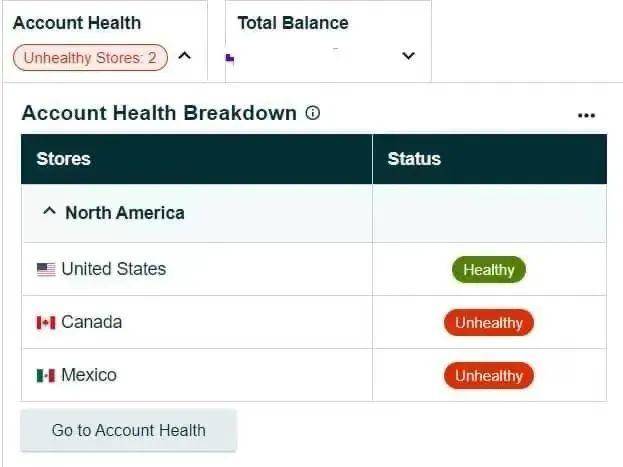Click the Unhealthy status badge for Mexico
The width and height of the screenshot is (623, 467).
(489, 376)
